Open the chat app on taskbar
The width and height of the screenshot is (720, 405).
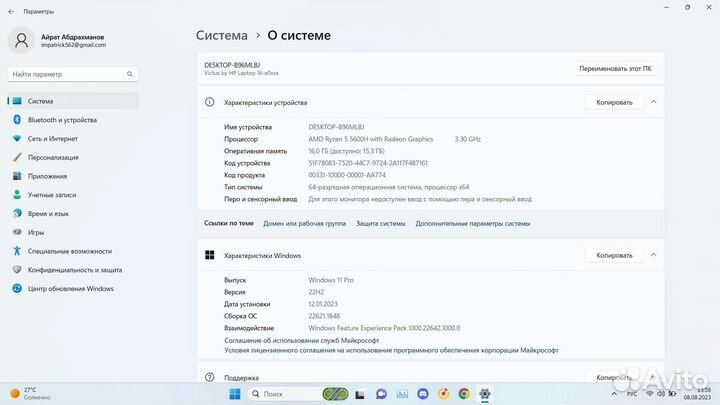click(x=381, y=394)
